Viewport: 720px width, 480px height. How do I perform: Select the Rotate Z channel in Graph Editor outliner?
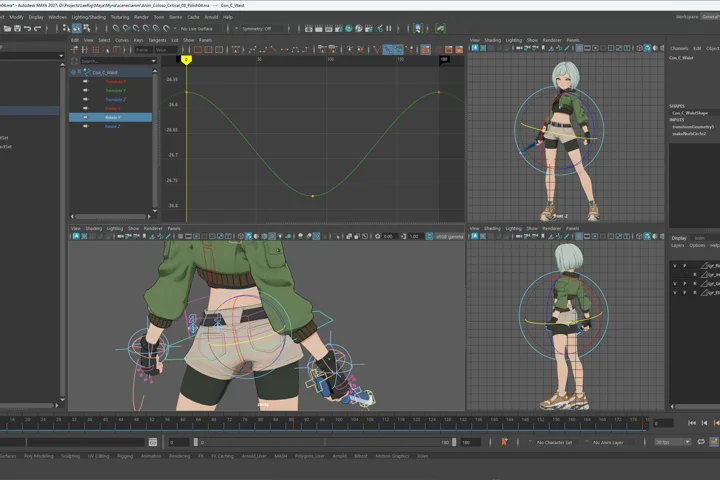(110, 126)
